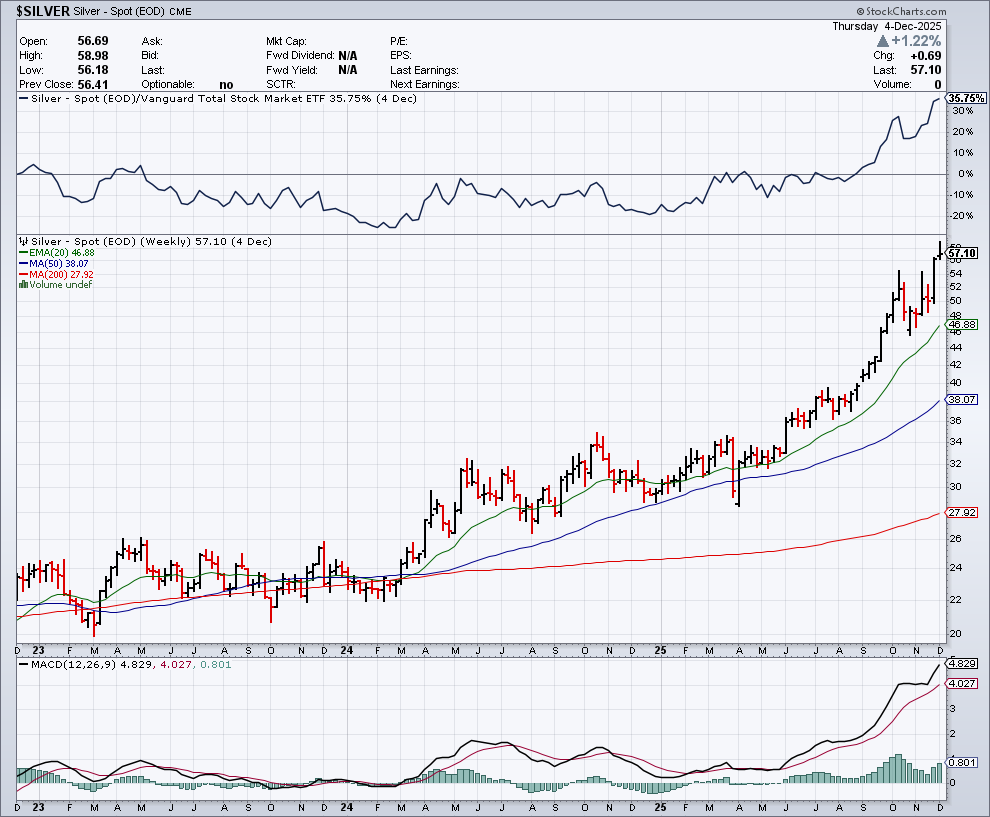Click the black MACD legend line marker
This screenshot has width=990, height=817.
pyautogui.click(x=22, y=664)
